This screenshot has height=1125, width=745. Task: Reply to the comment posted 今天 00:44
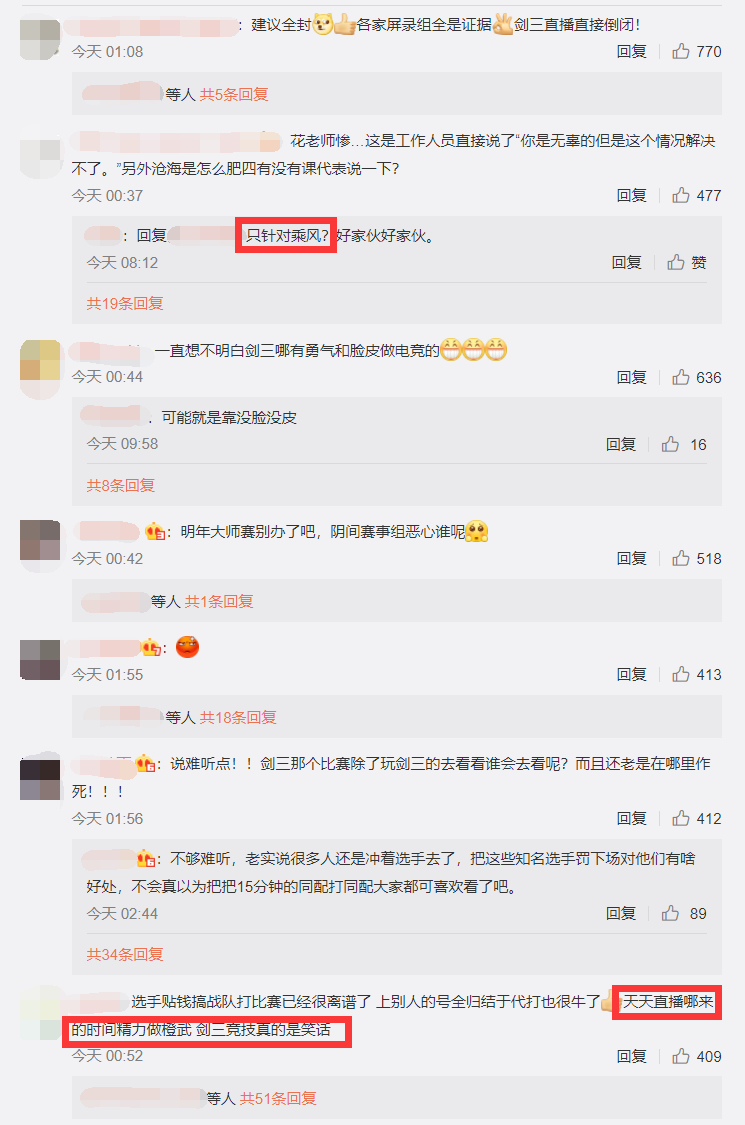[632, 377]
